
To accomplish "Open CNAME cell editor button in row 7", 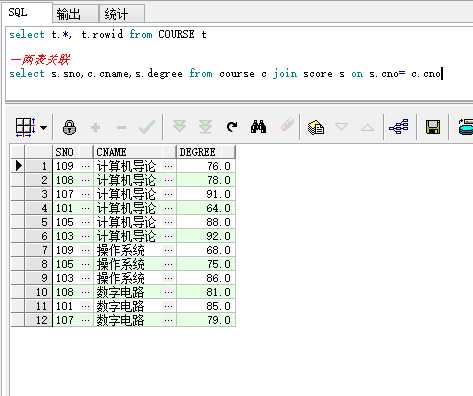I will [x=168, y=250].
